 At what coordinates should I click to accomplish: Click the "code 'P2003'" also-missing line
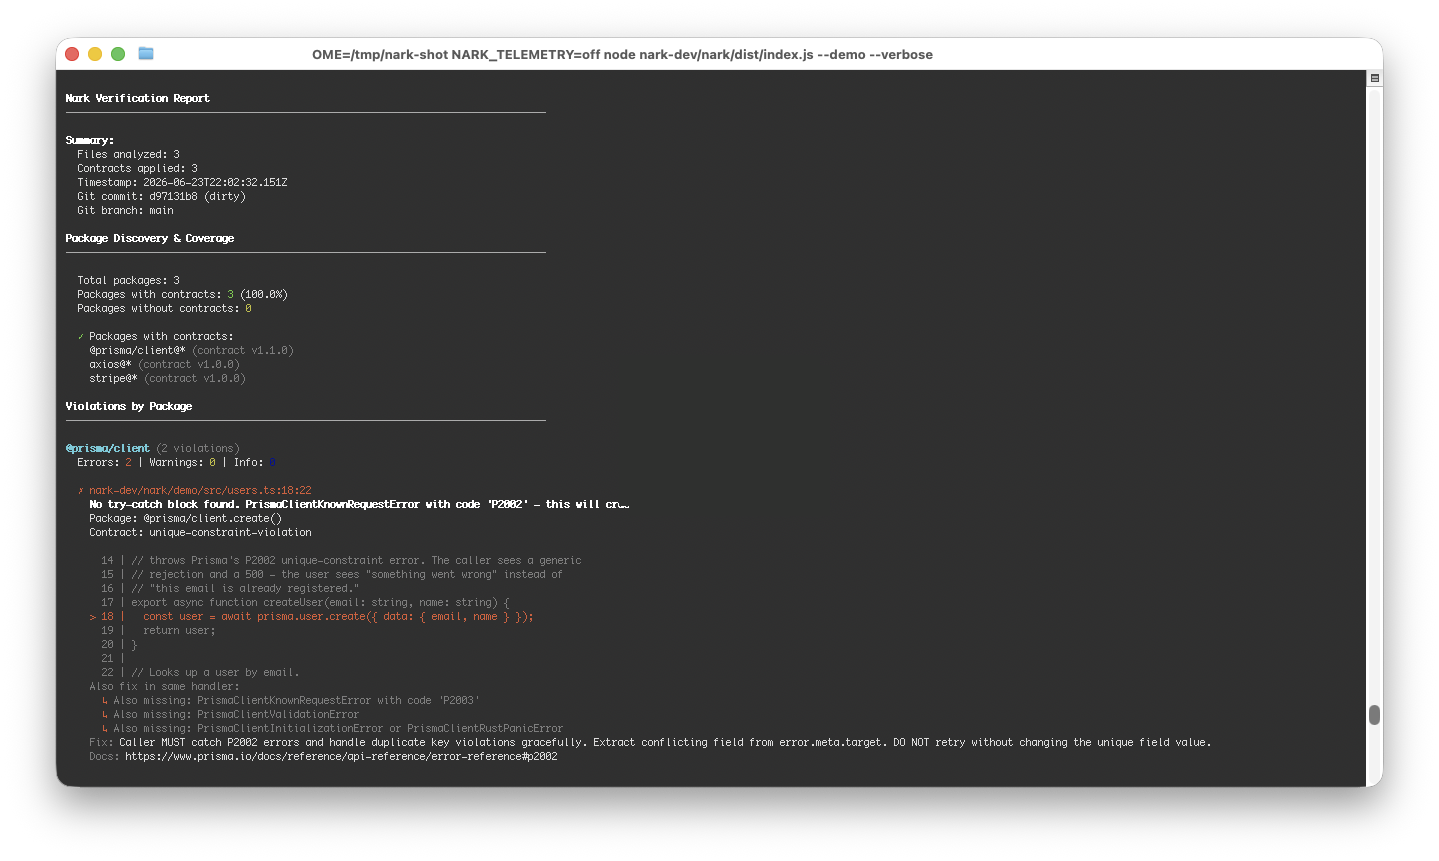click(290, 700)
